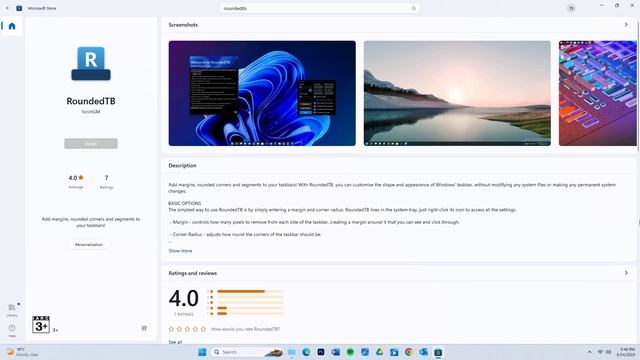Open the third screenshot with colorful blocks
The image size is (640, 360).
pos(598,93)
